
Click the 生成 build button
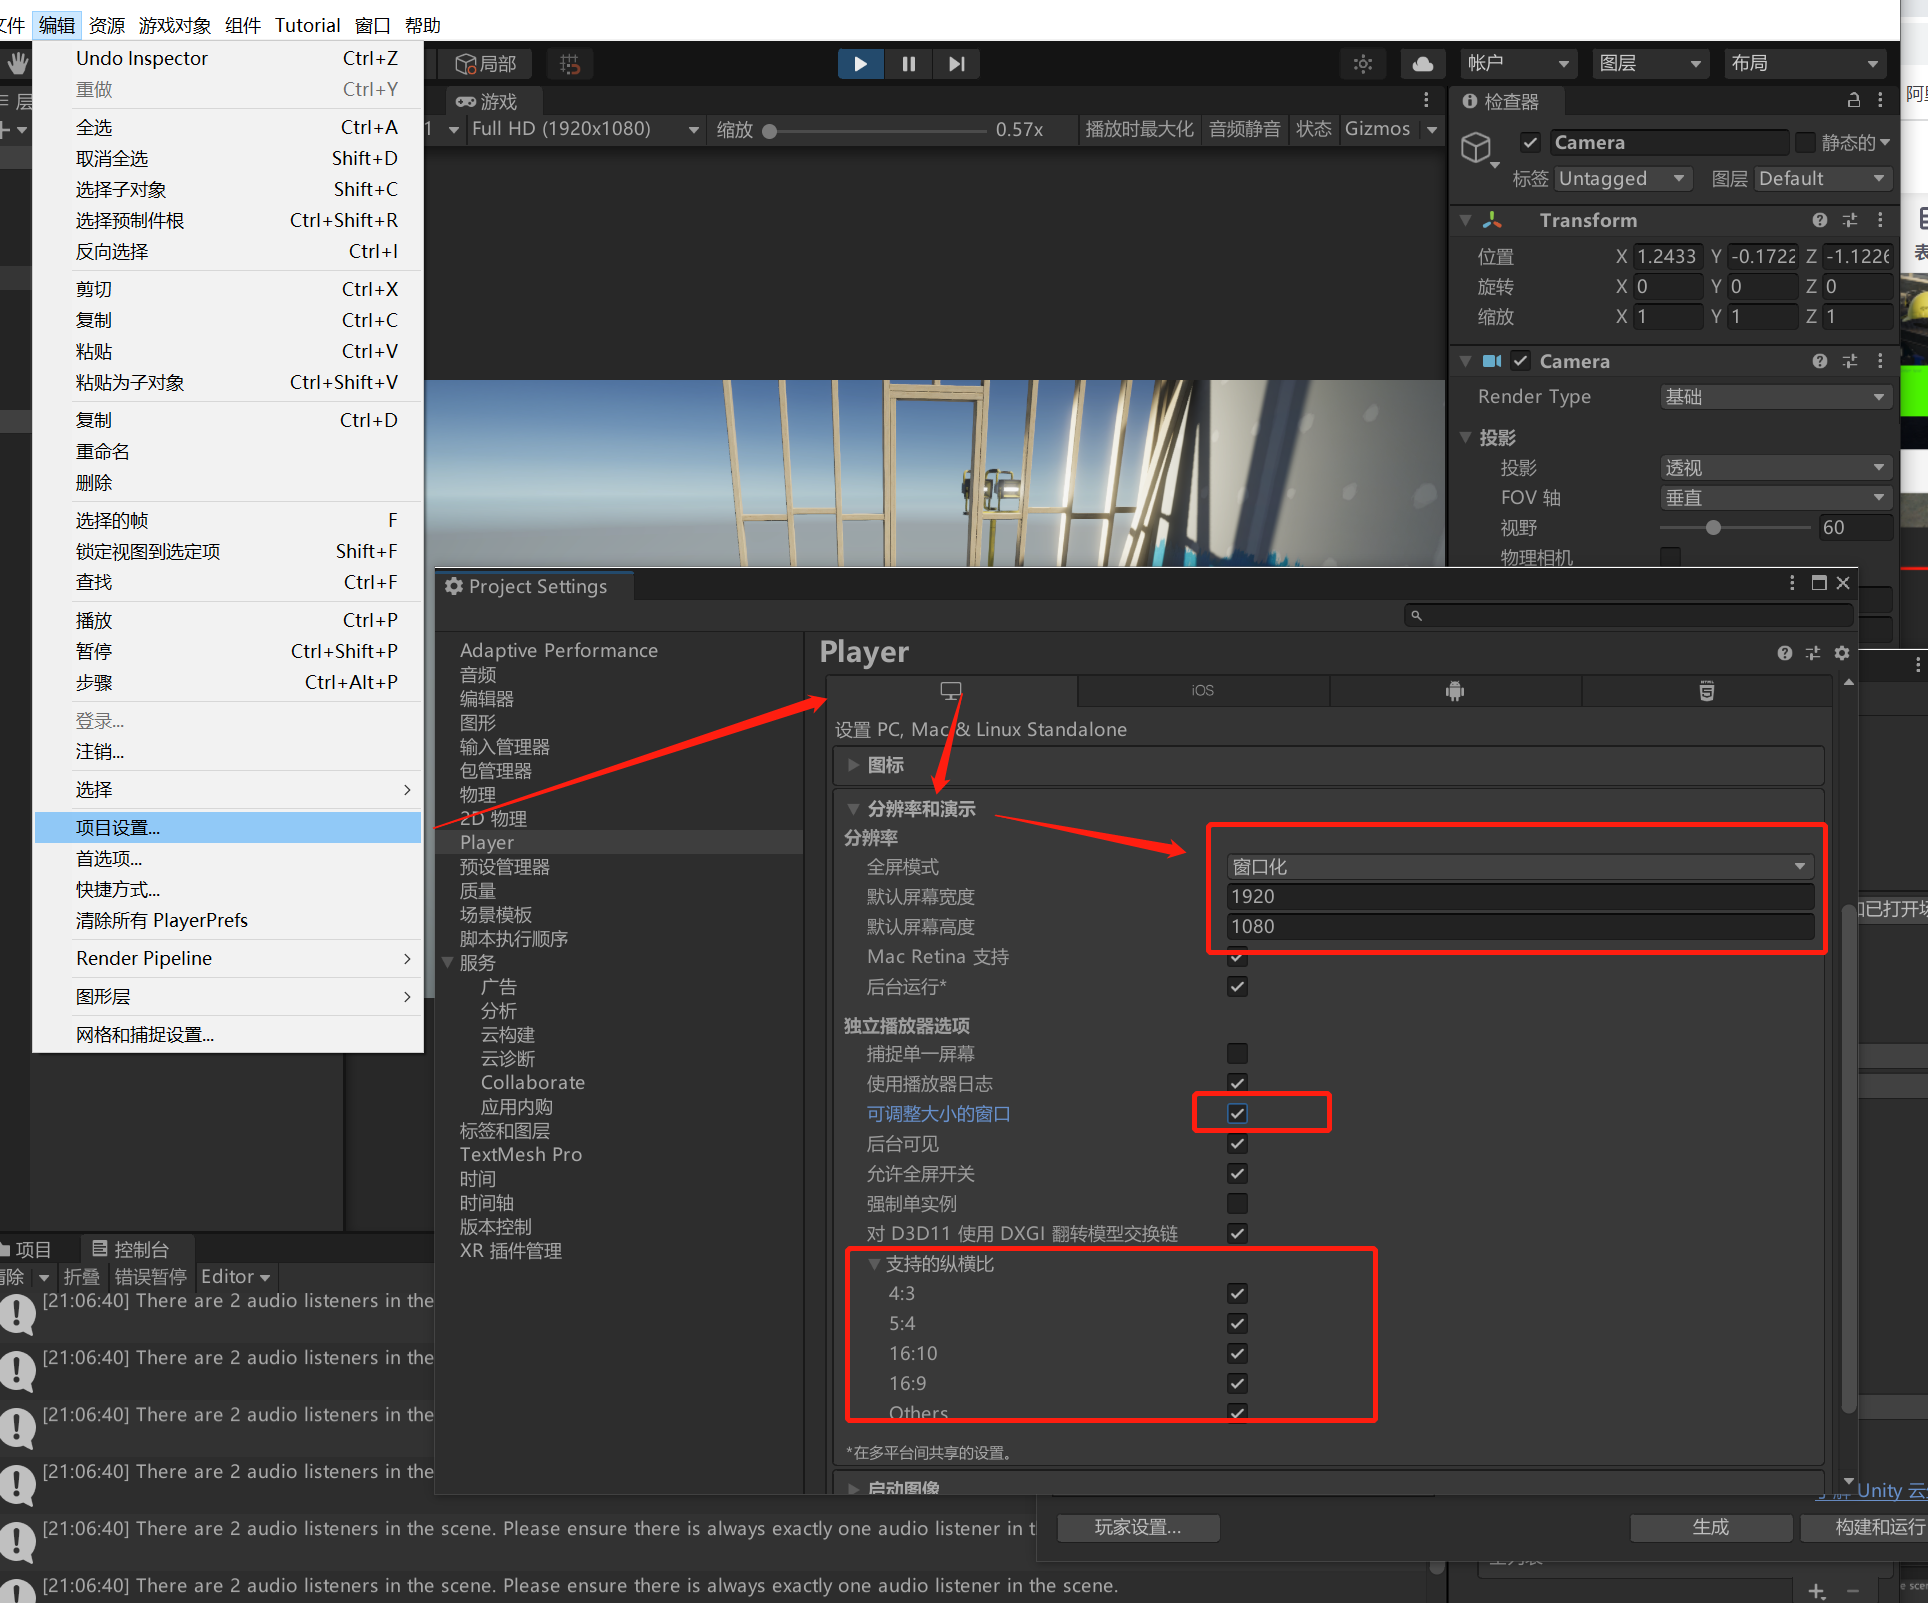click(x=1710, y=1527)
